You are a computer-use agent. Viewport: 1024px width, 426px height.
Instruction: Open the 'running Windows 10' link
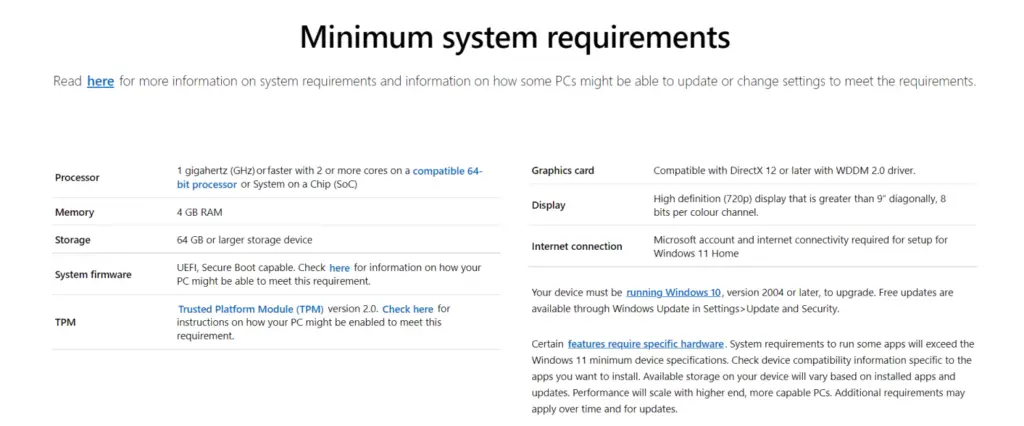click(673, 293)
